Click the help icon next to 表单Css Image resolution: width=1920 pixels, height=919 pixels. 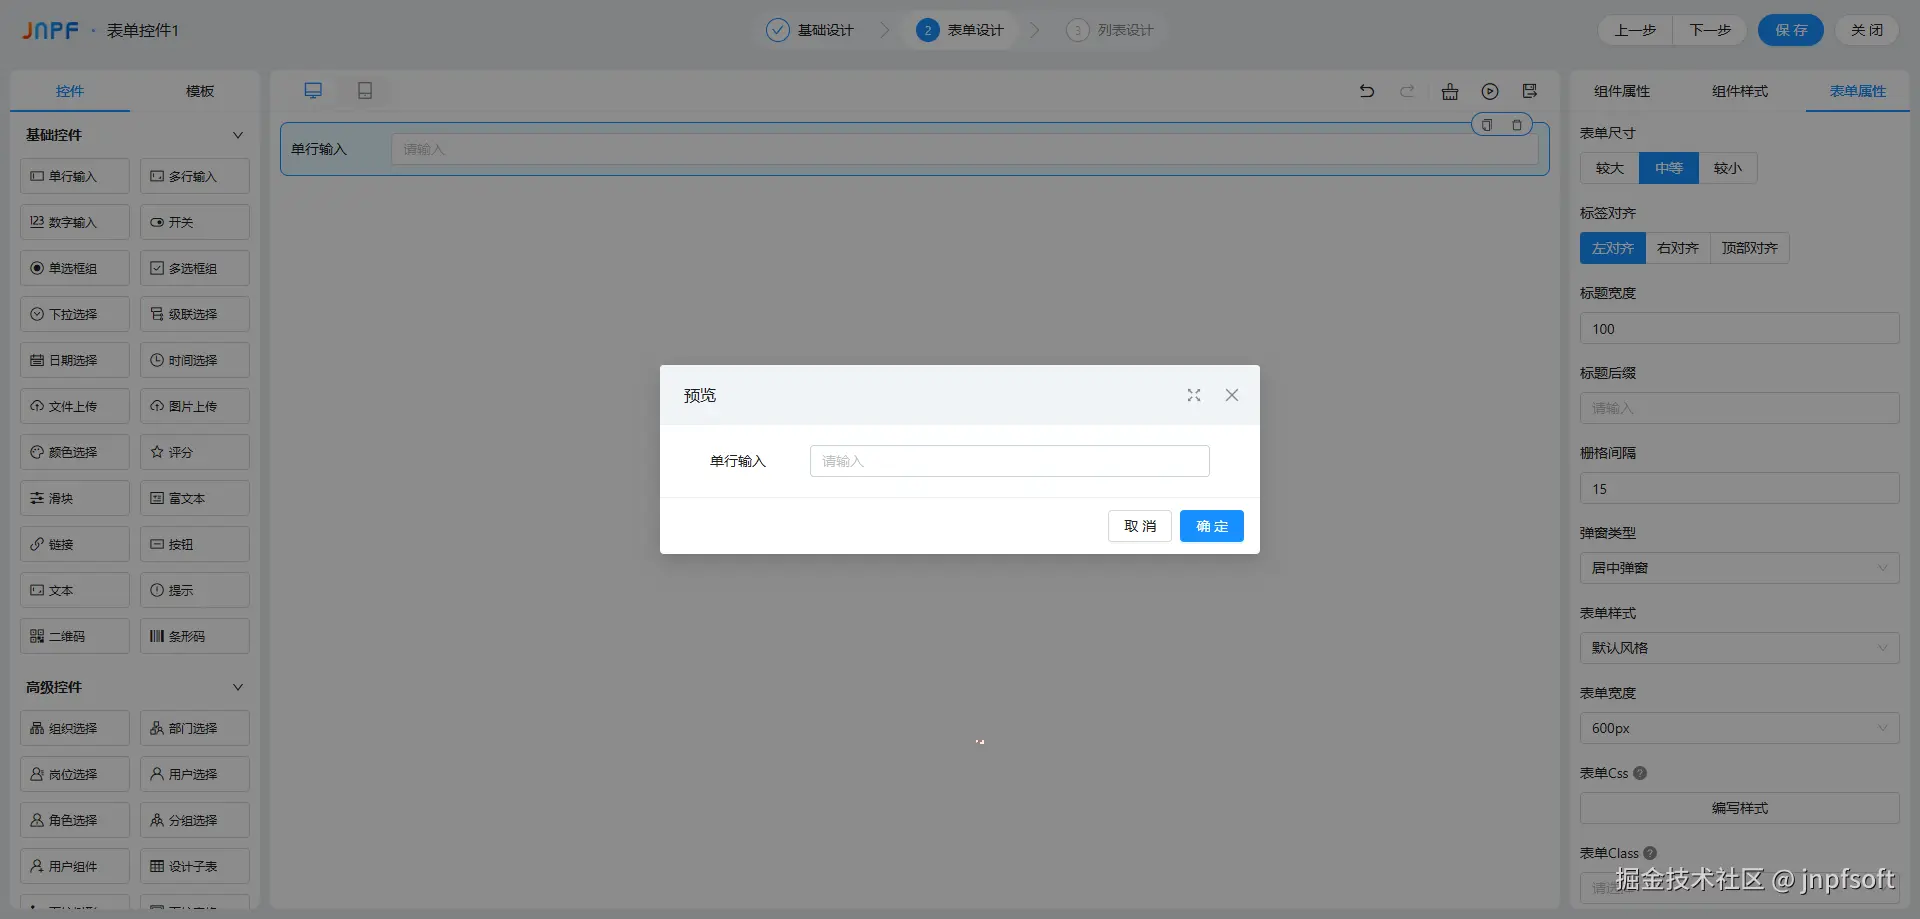click(1640, 773)
